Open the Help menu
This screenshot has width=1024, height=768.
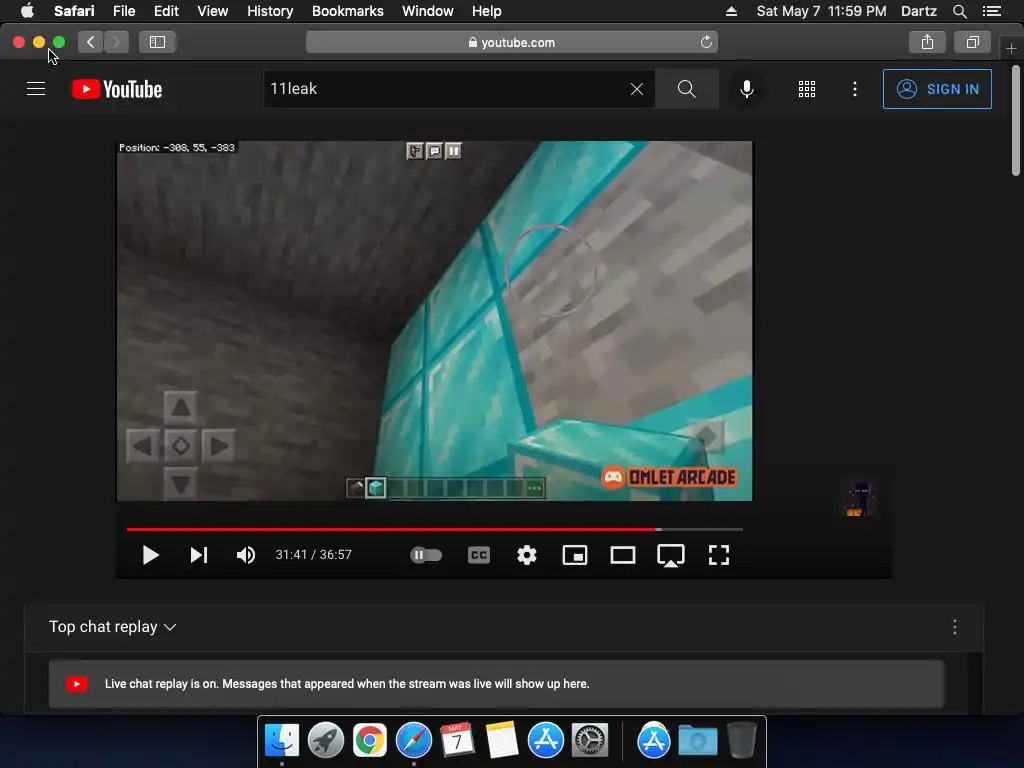pyautogui.click(x=487, y=11)
